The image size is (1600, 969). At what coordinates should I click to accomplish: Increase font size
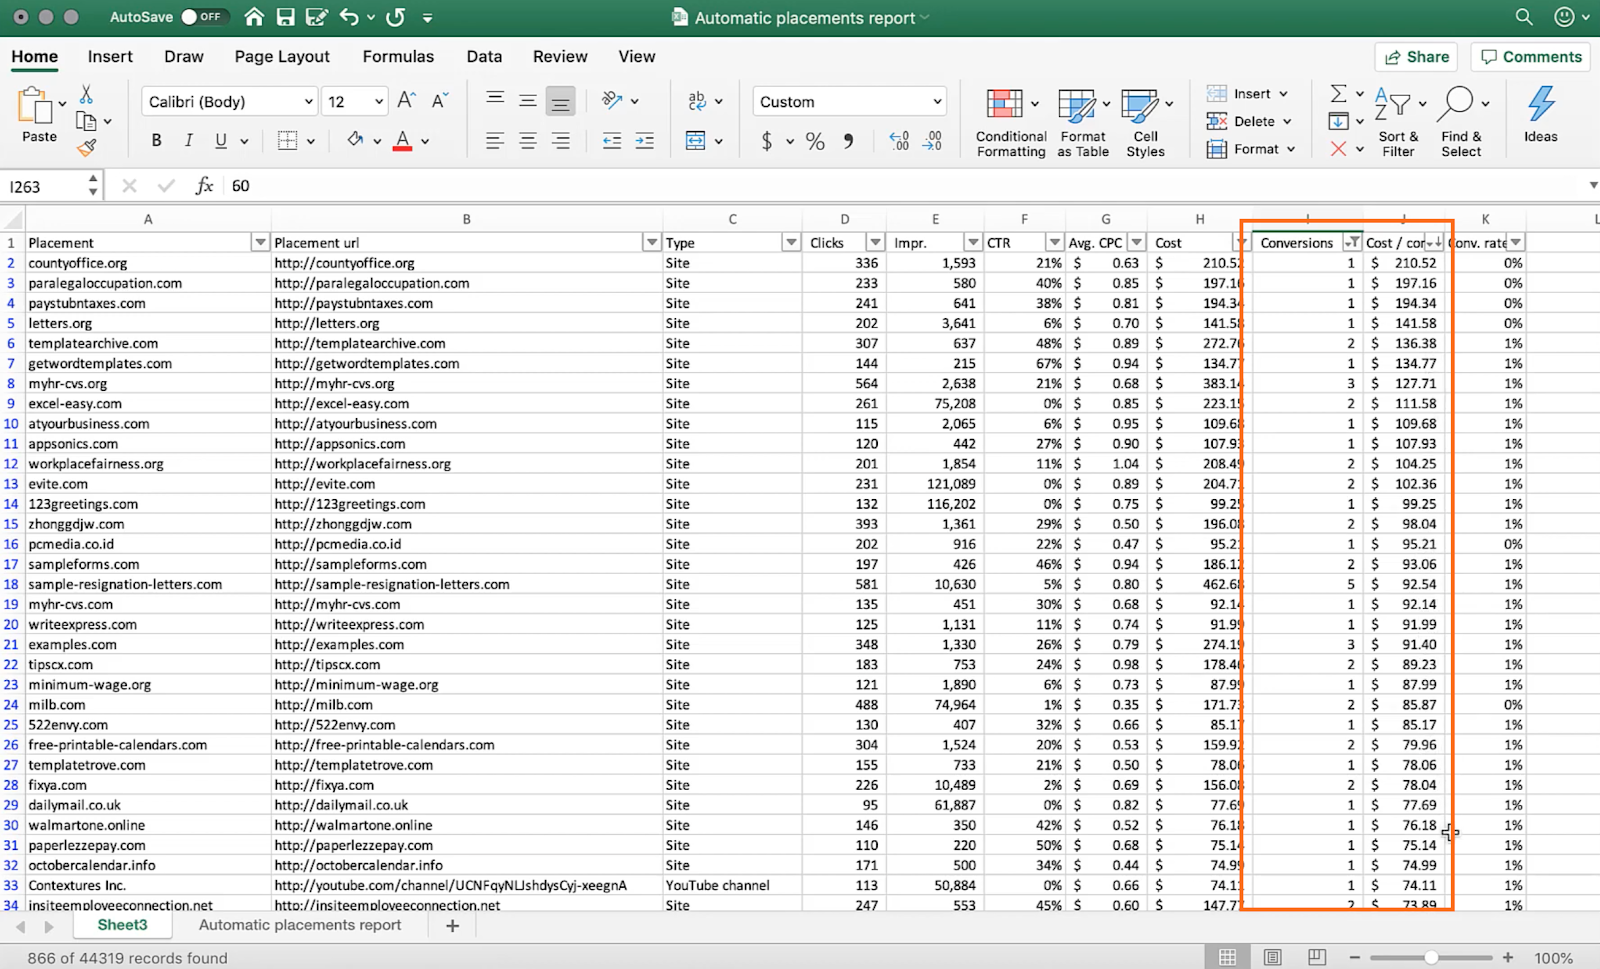point(406,100)
